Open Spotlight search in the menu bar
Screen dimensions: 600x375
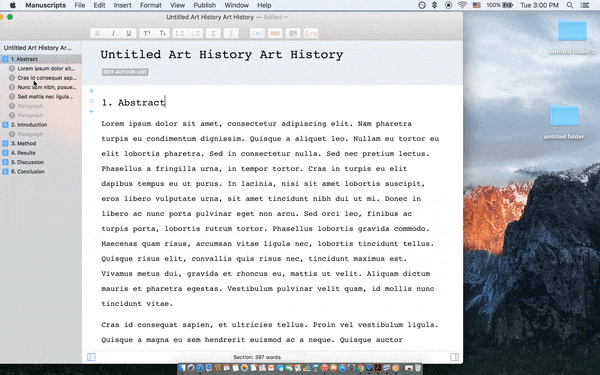tap(570, 5)
